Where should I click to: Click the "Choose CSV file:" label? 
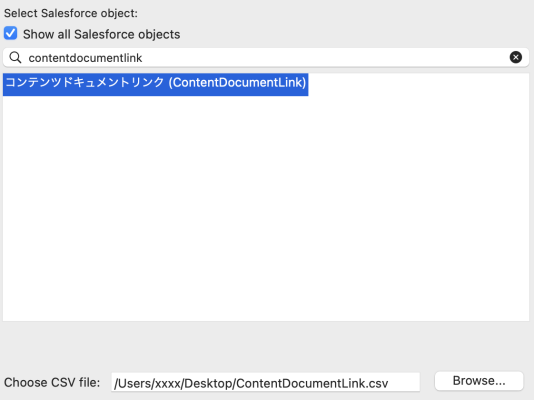[52, 382]
